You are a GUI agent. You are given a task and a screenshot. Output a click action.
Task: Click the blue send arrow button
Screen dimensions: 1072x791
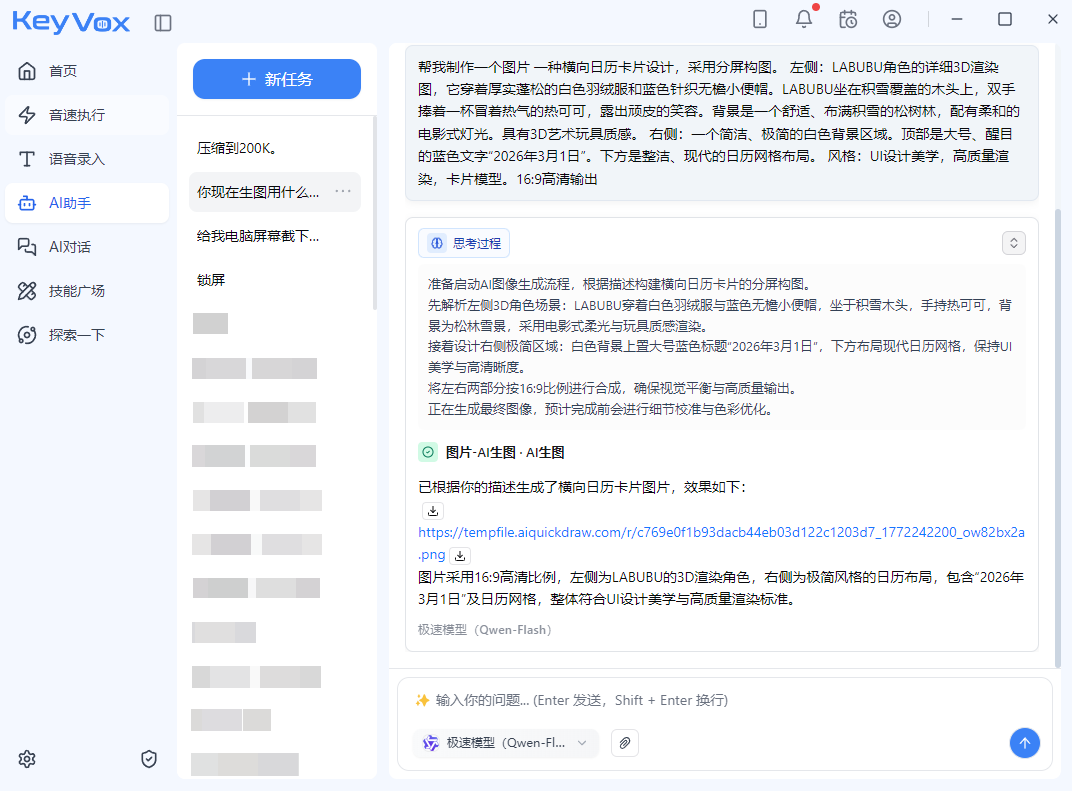tap(1025, 742)
